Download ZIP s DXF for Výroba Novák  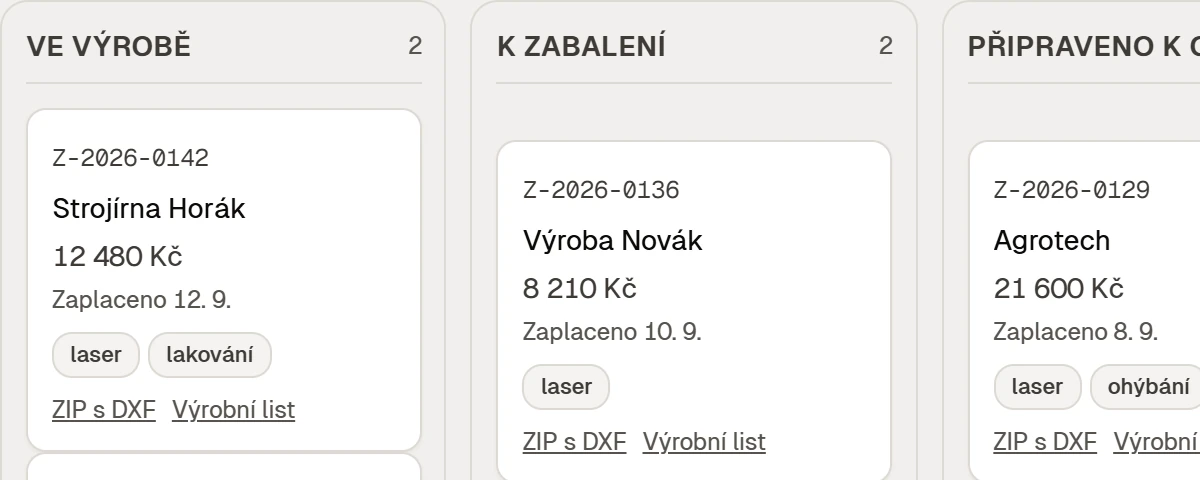point(574,441)
